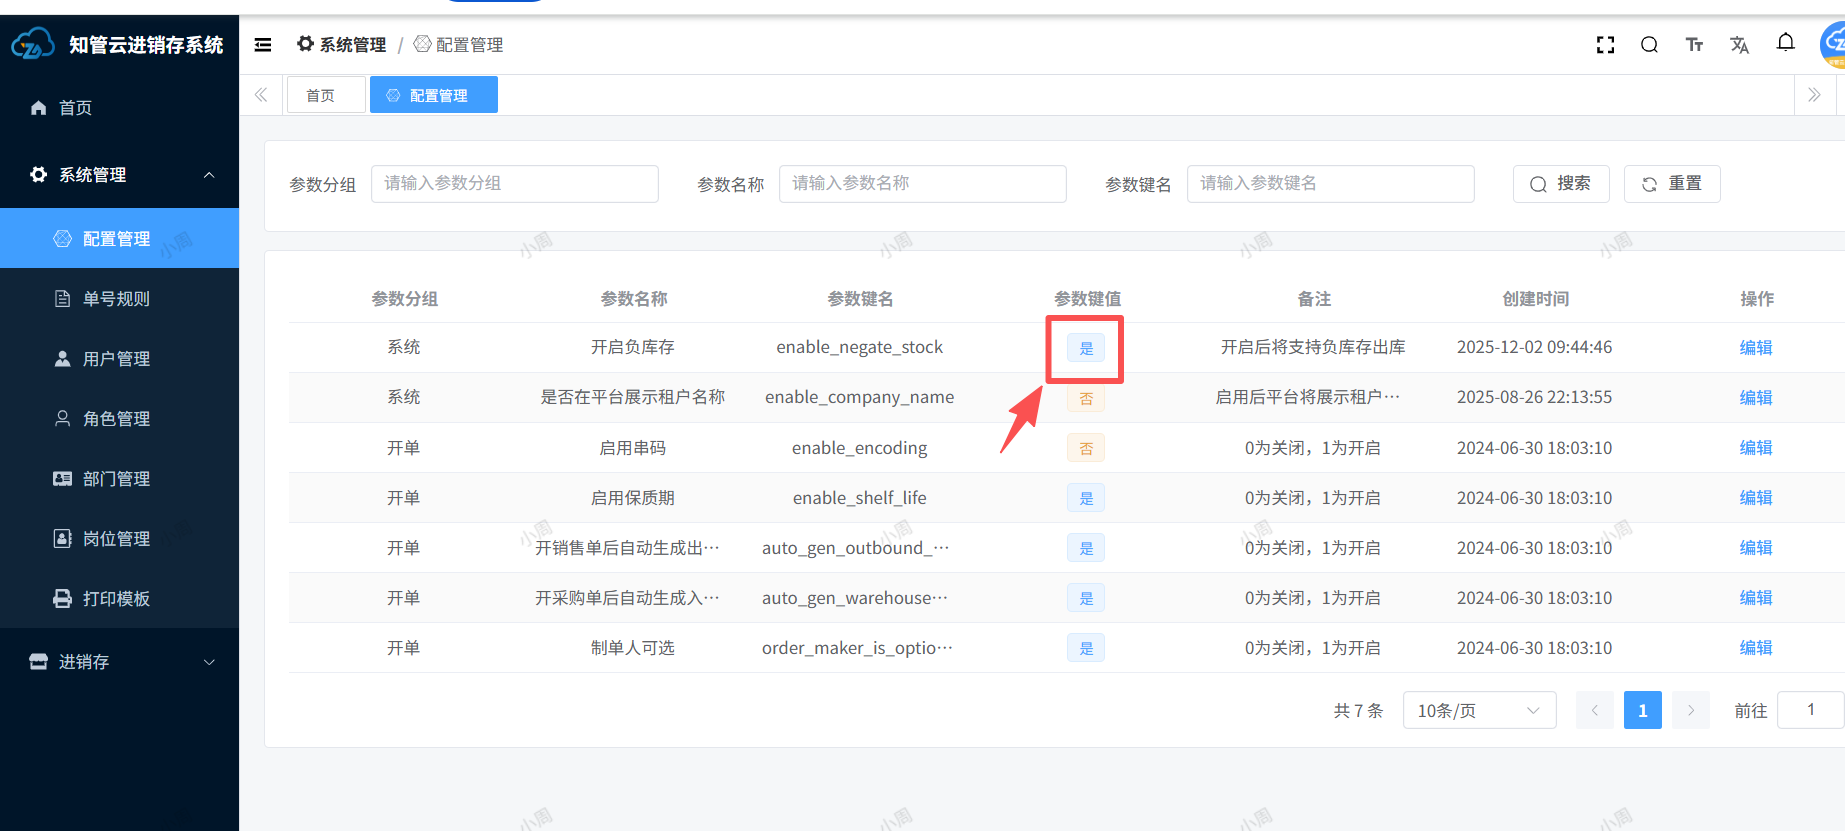Click the language translation icon

(1739, 45)
